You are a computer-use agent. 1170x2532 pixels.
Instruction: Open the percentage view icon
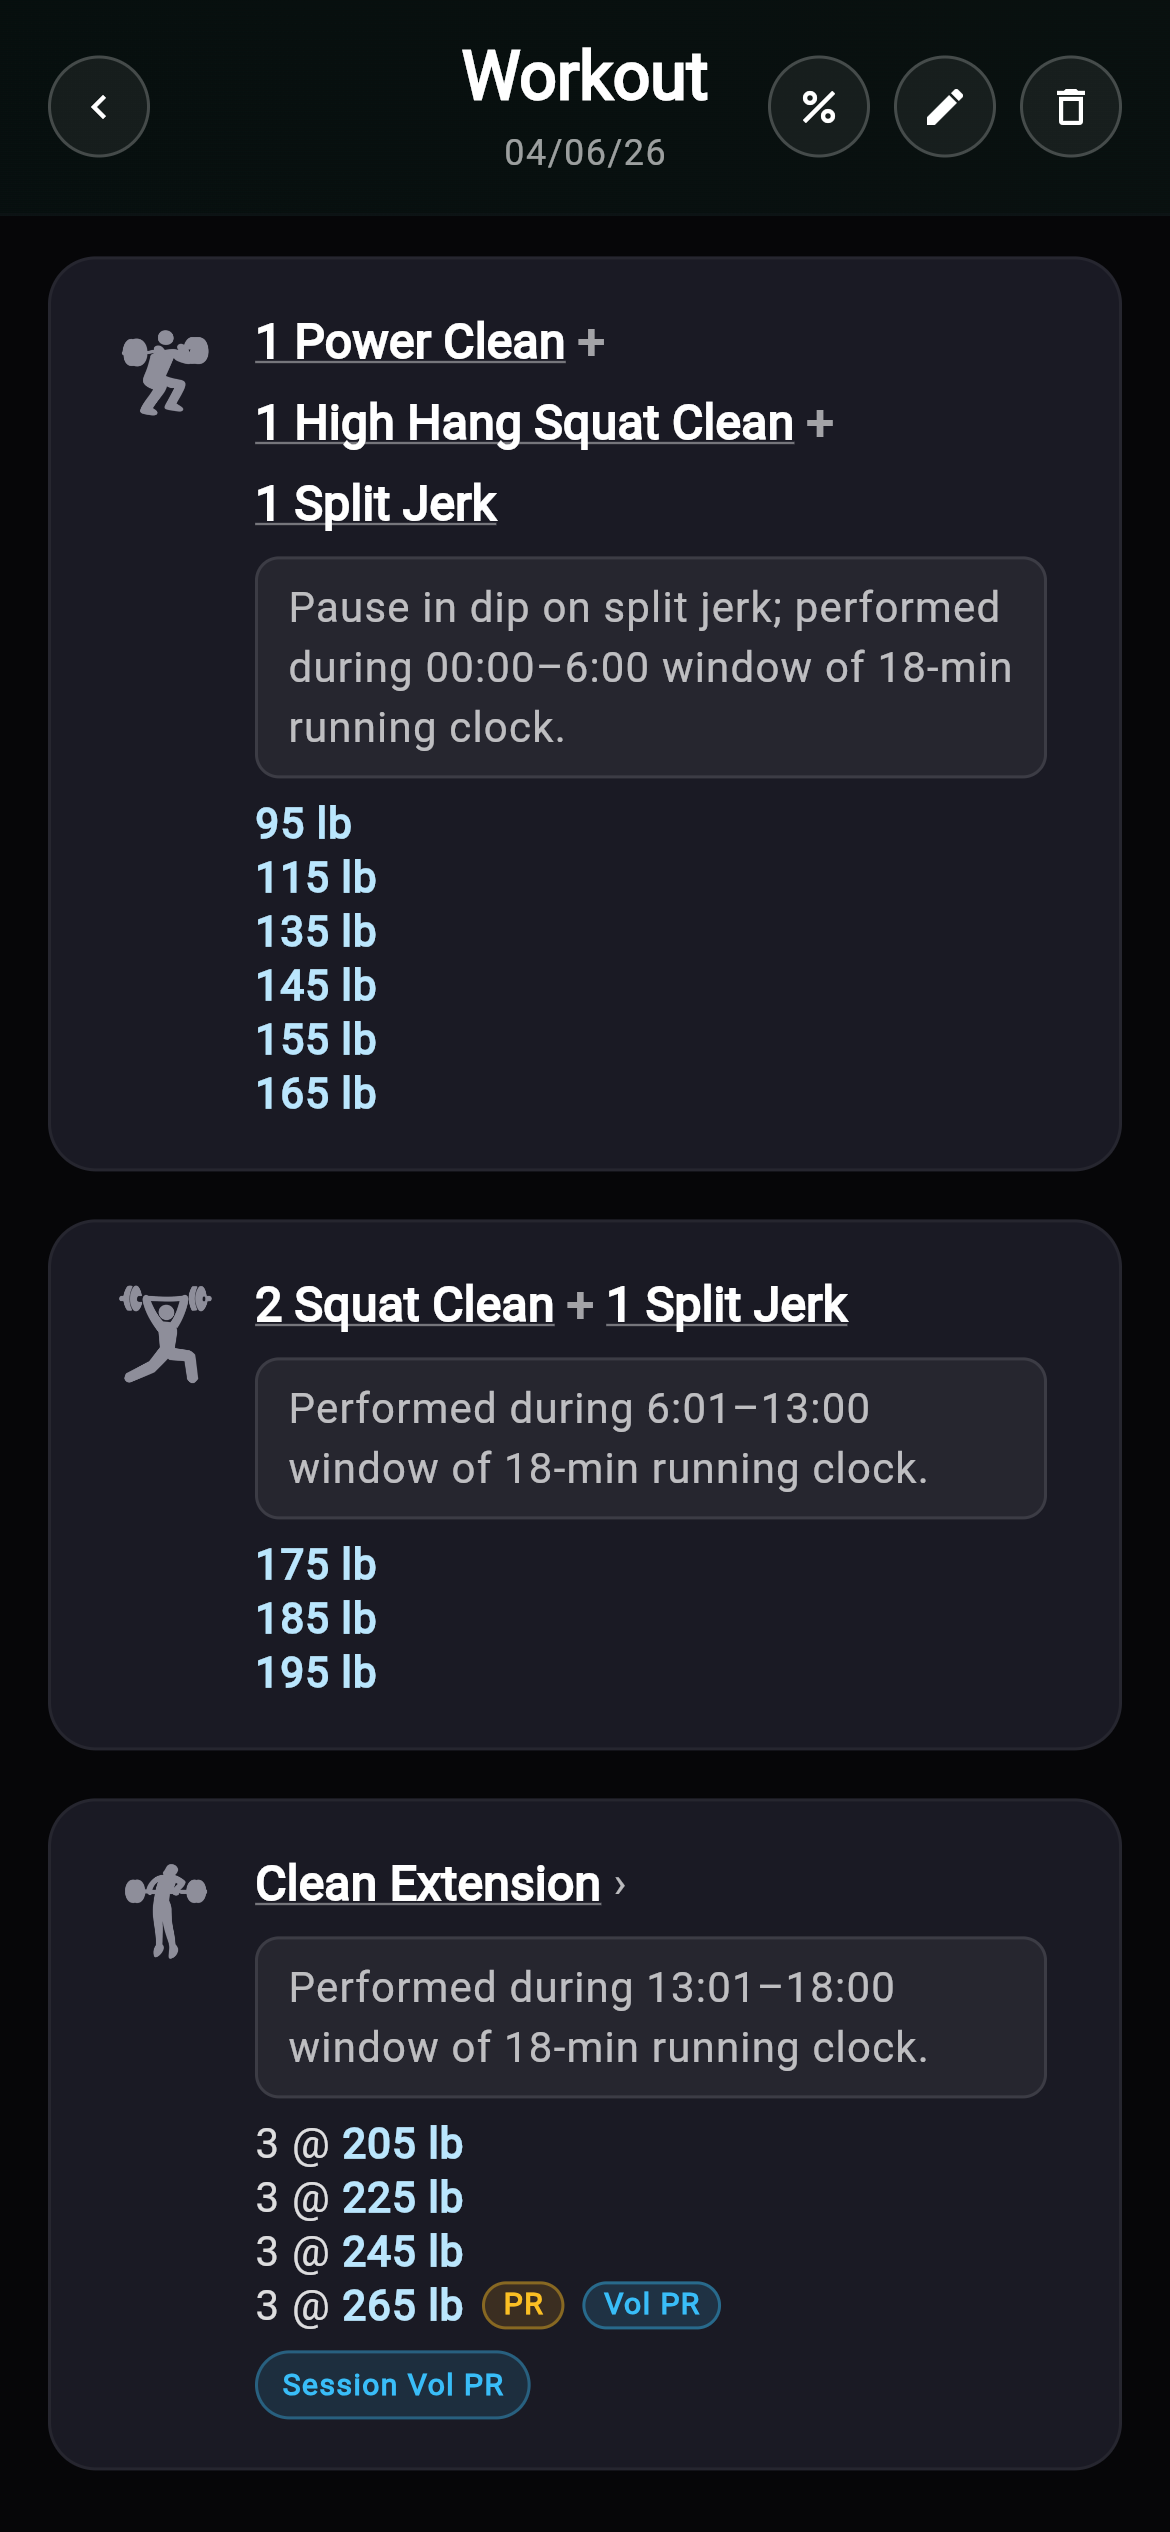coord(818,107)
